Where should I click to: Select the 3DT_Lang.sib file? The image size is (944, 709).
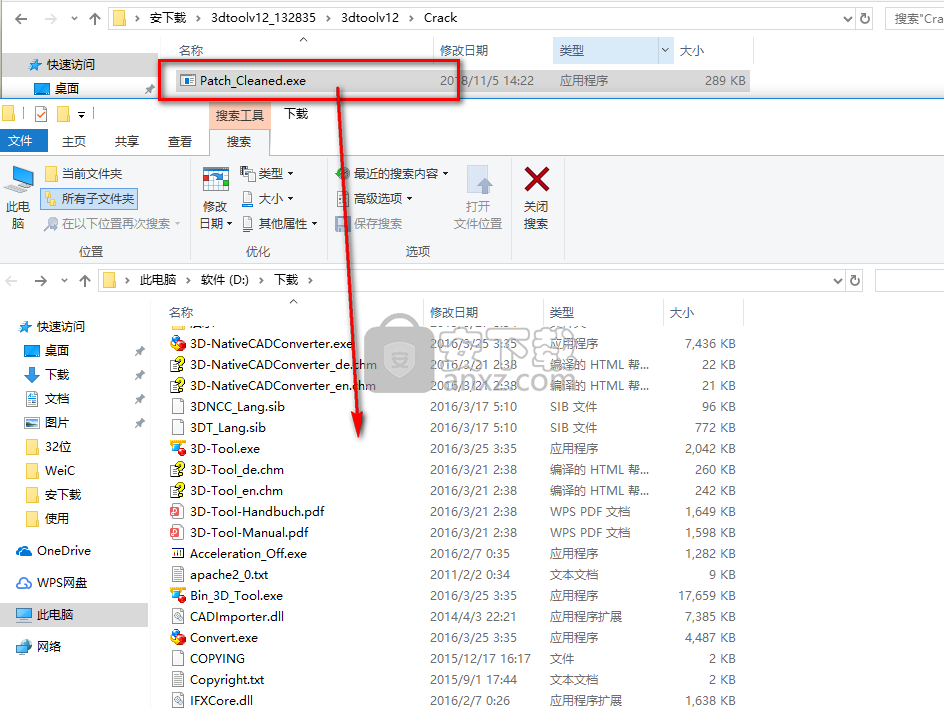pos(228,428)
